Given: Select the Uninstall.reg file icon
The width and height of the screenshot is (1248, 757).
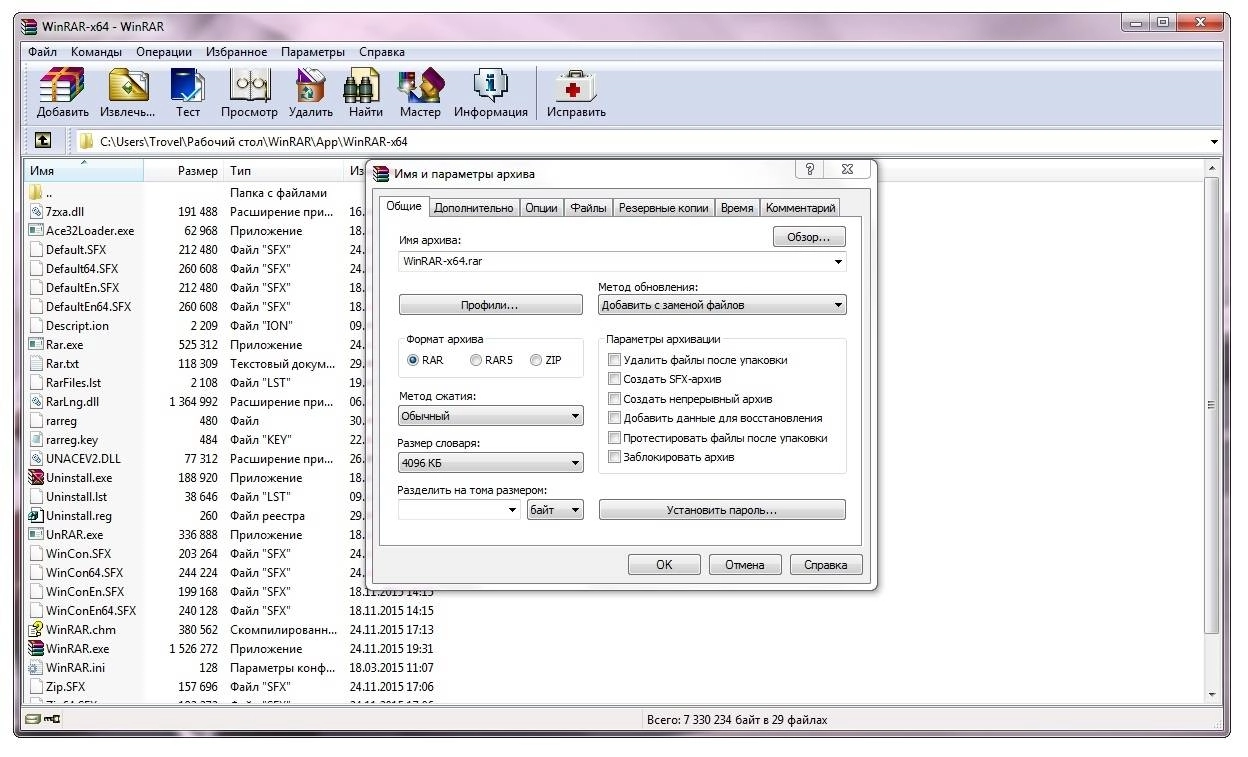Looking at the screenshot, I should pyautogui.click(x=36, y=516).
